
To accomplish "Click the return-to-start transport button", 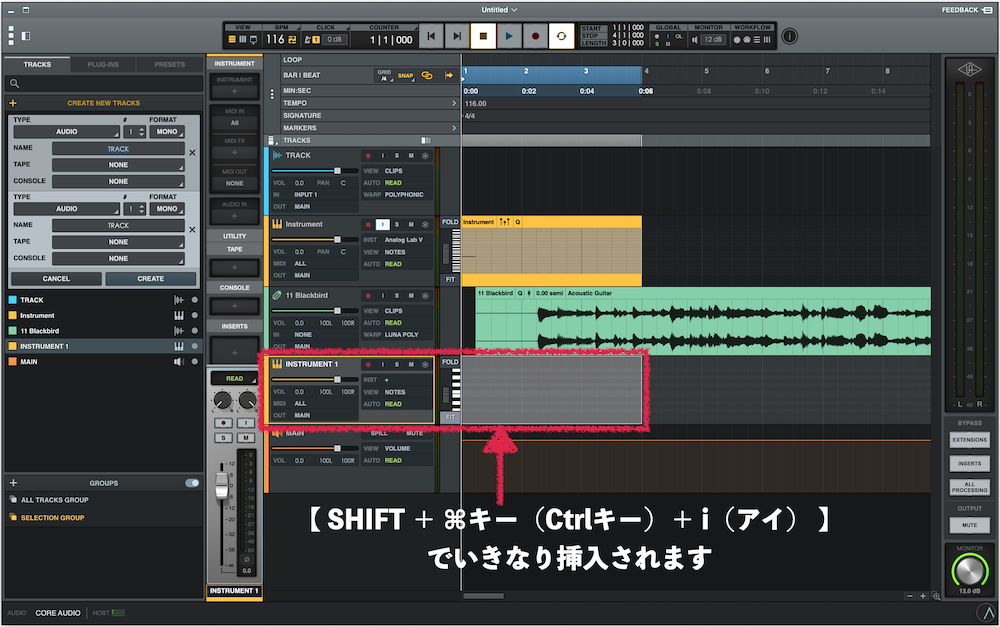I will coord(431,37).
